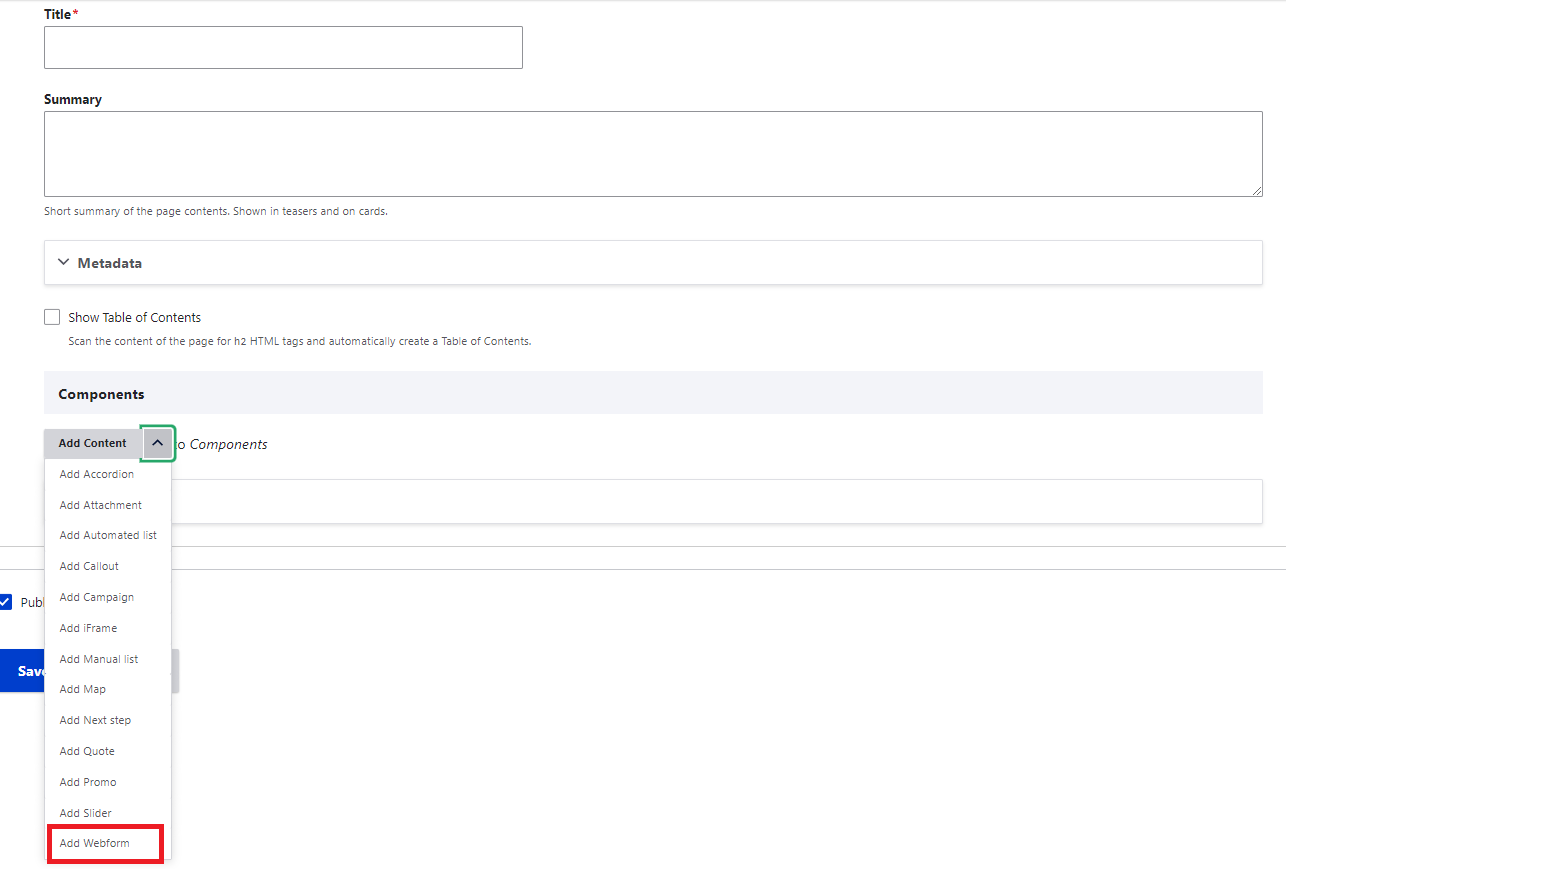1555x869 pixels.
Task: Collapse the Add Content dropdown arrow
Action: pyautogui.click(x=158, y=443)
